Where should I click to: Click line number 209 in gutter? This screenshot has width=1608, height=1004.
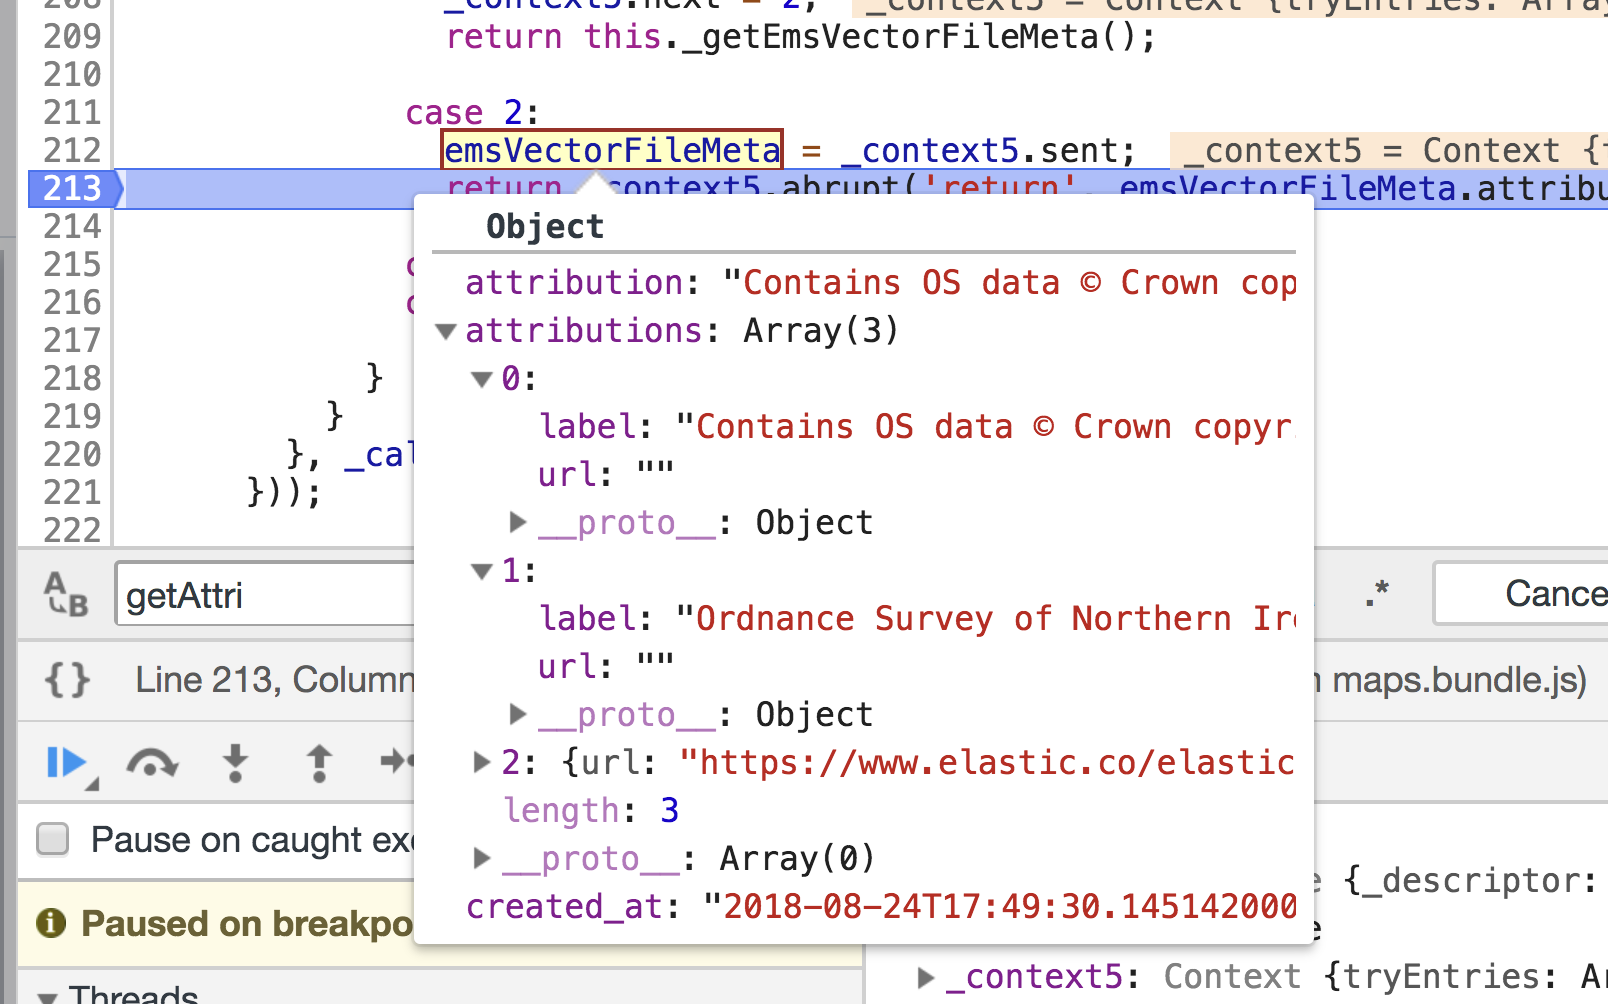coord(72,36)
